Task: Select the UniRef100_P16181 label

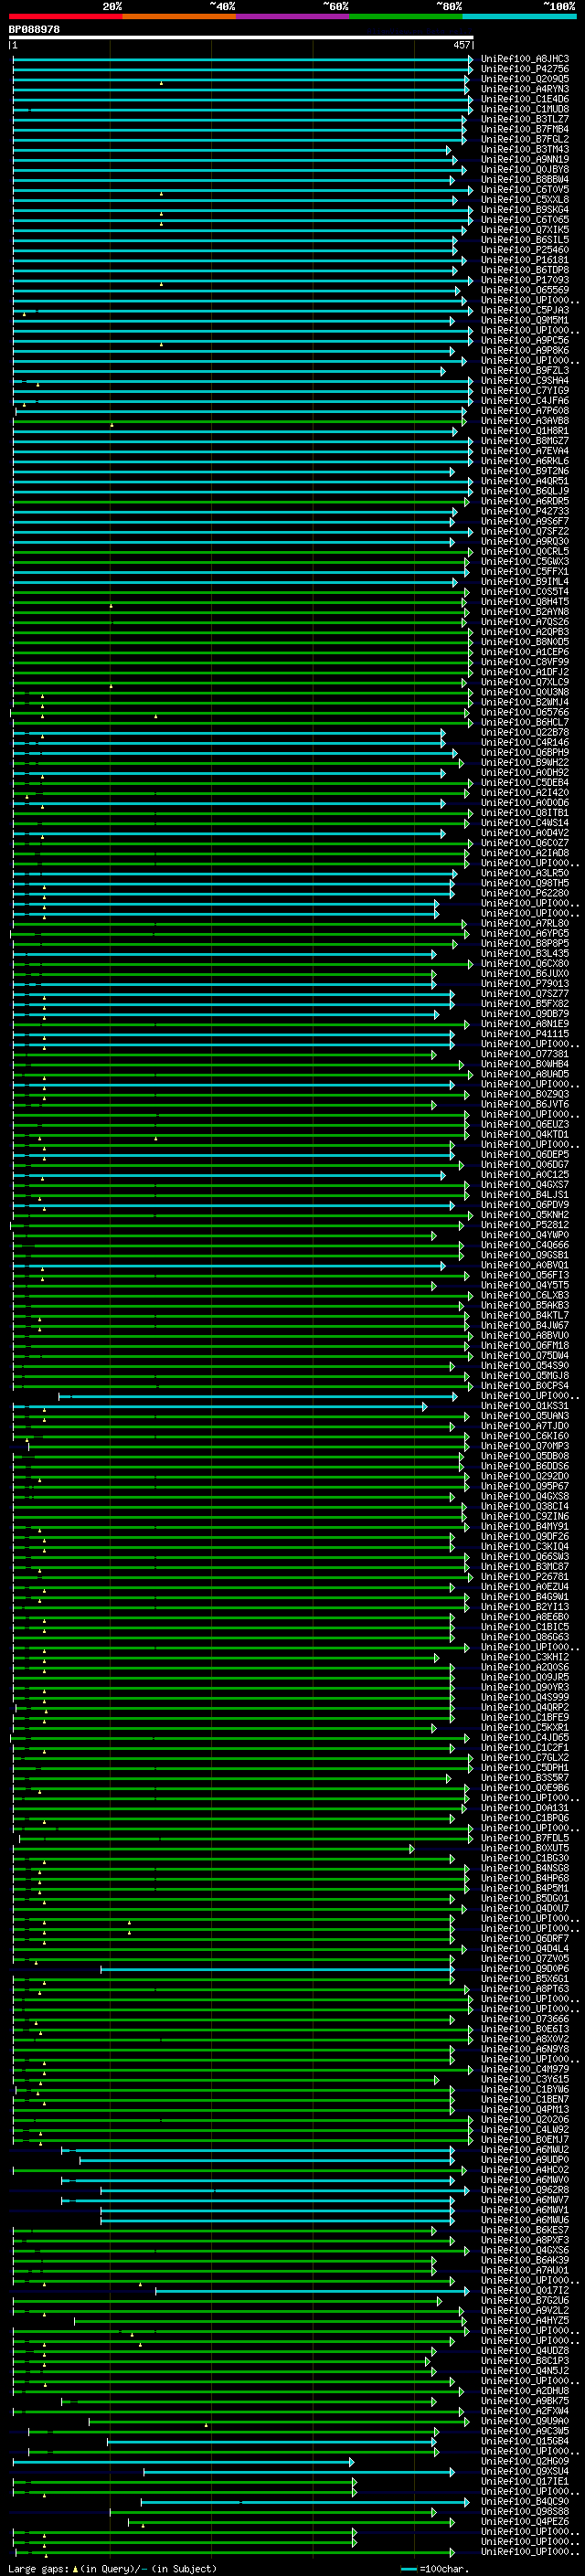Action: tap(525, 260)
